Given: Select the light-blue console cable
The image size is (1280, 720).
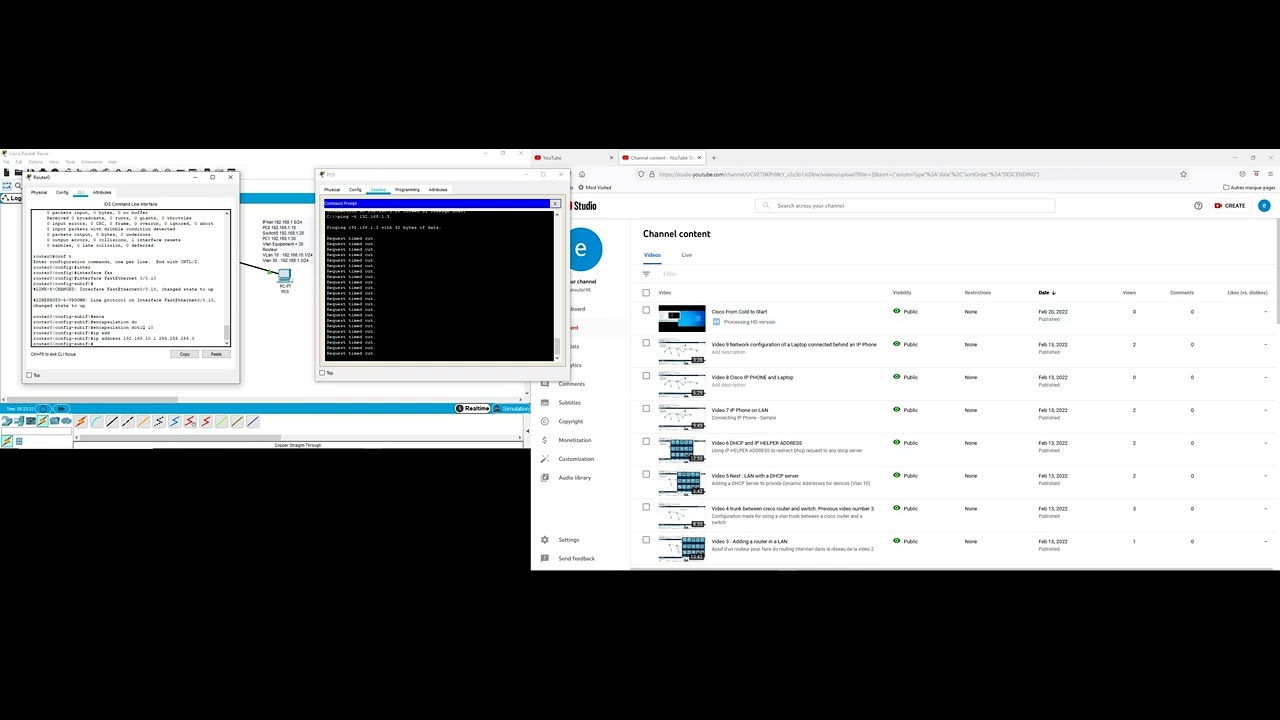Looking at the screenshot, I should 97,421.
